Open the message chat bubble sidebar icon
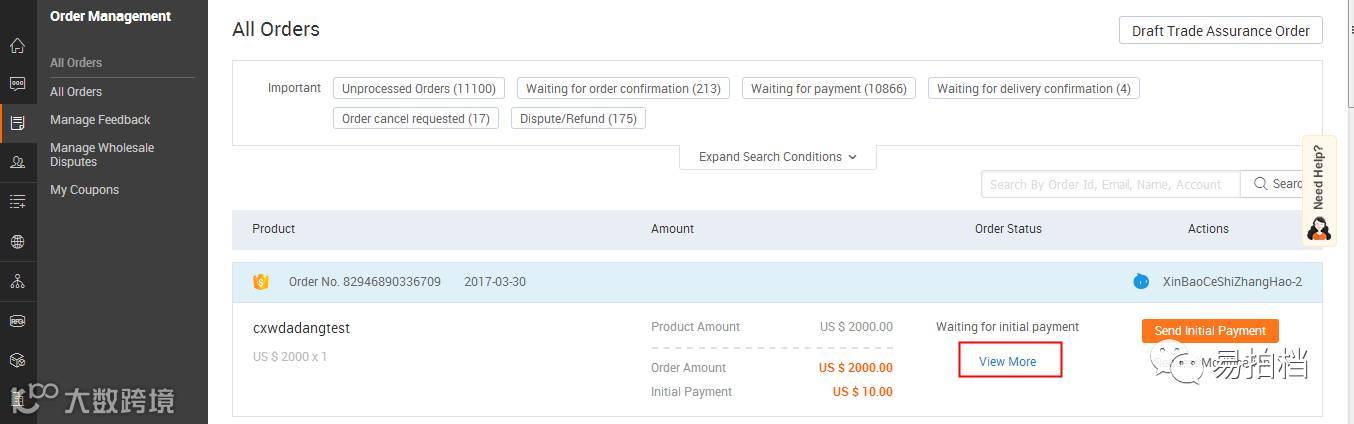Screen dimensions: 1354x424 pyautogui.click(x=17, y=84)
